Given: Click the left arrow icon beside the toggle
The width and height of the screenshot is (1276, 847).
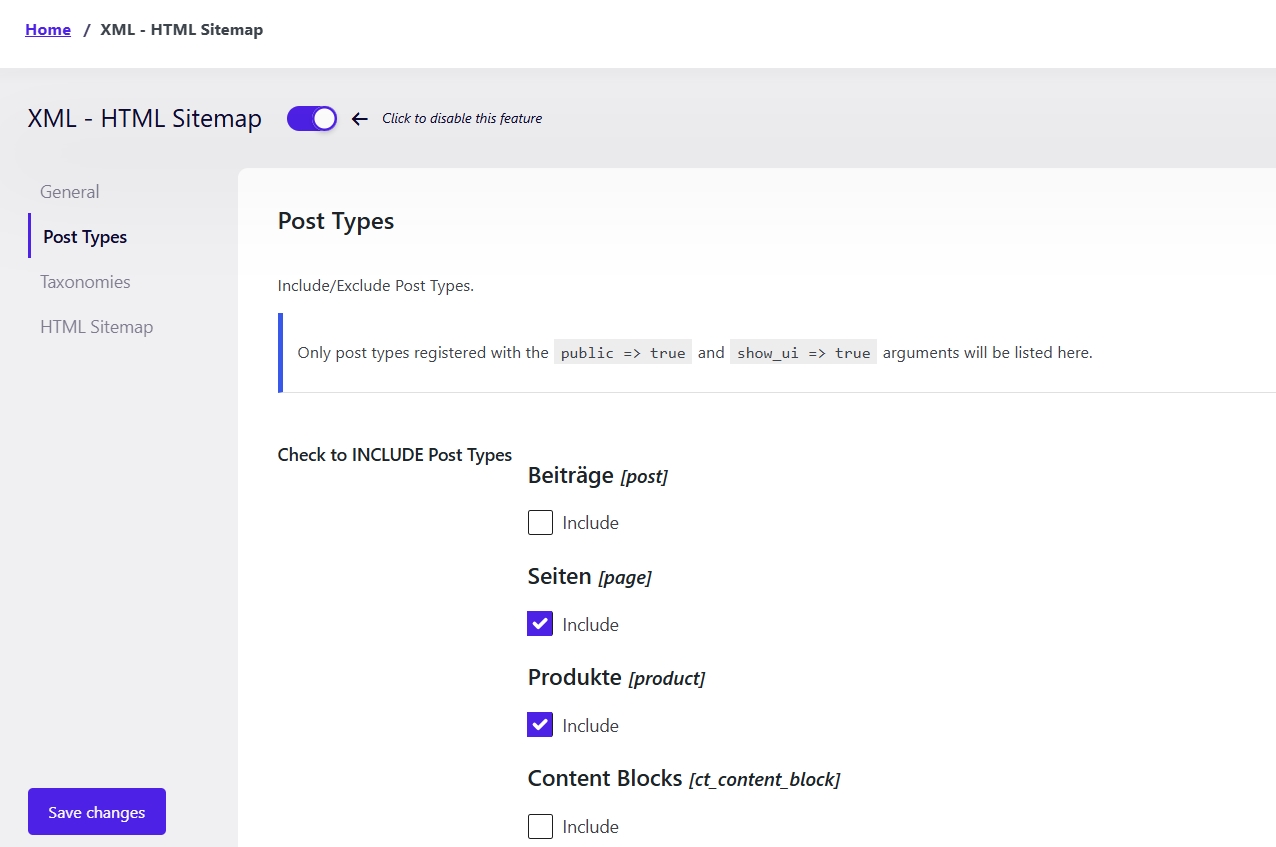Looking at the screenshot, I should click(360, 119).
